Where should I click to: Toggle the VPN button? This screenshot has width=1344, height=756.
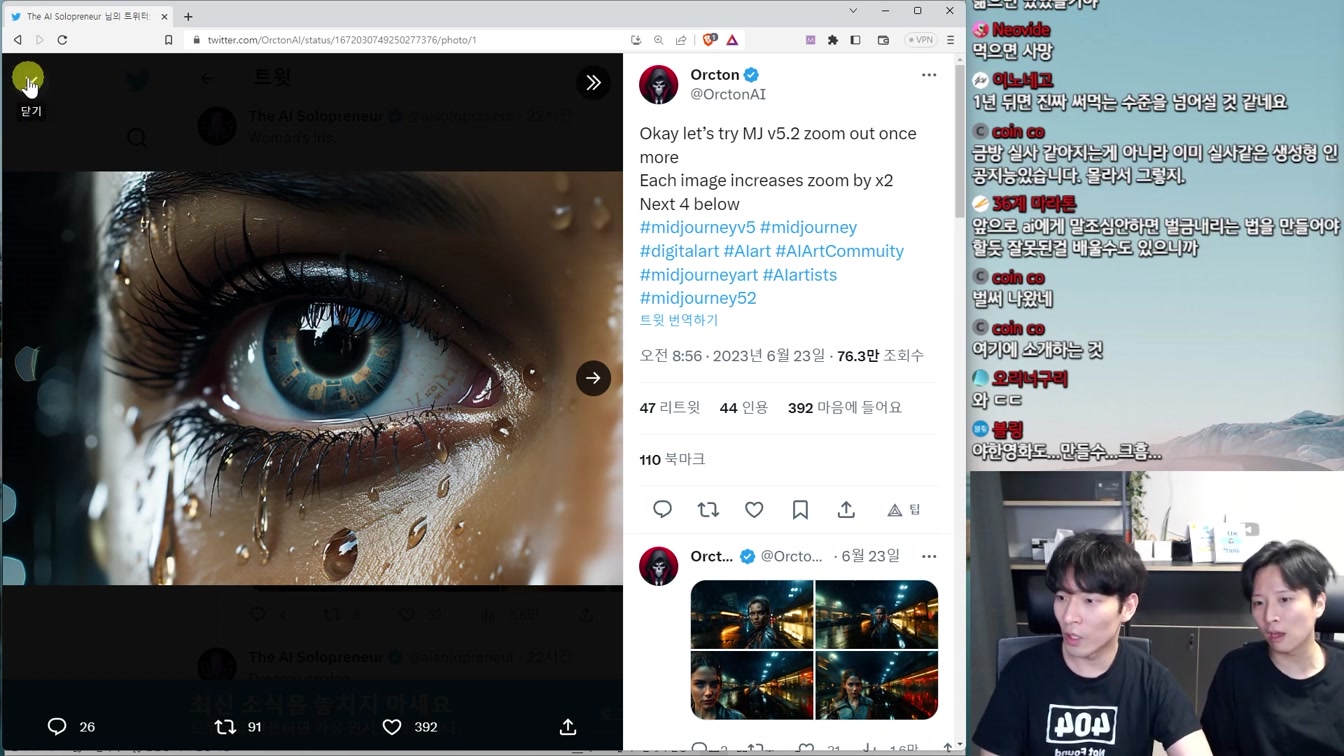pos(920,40)
